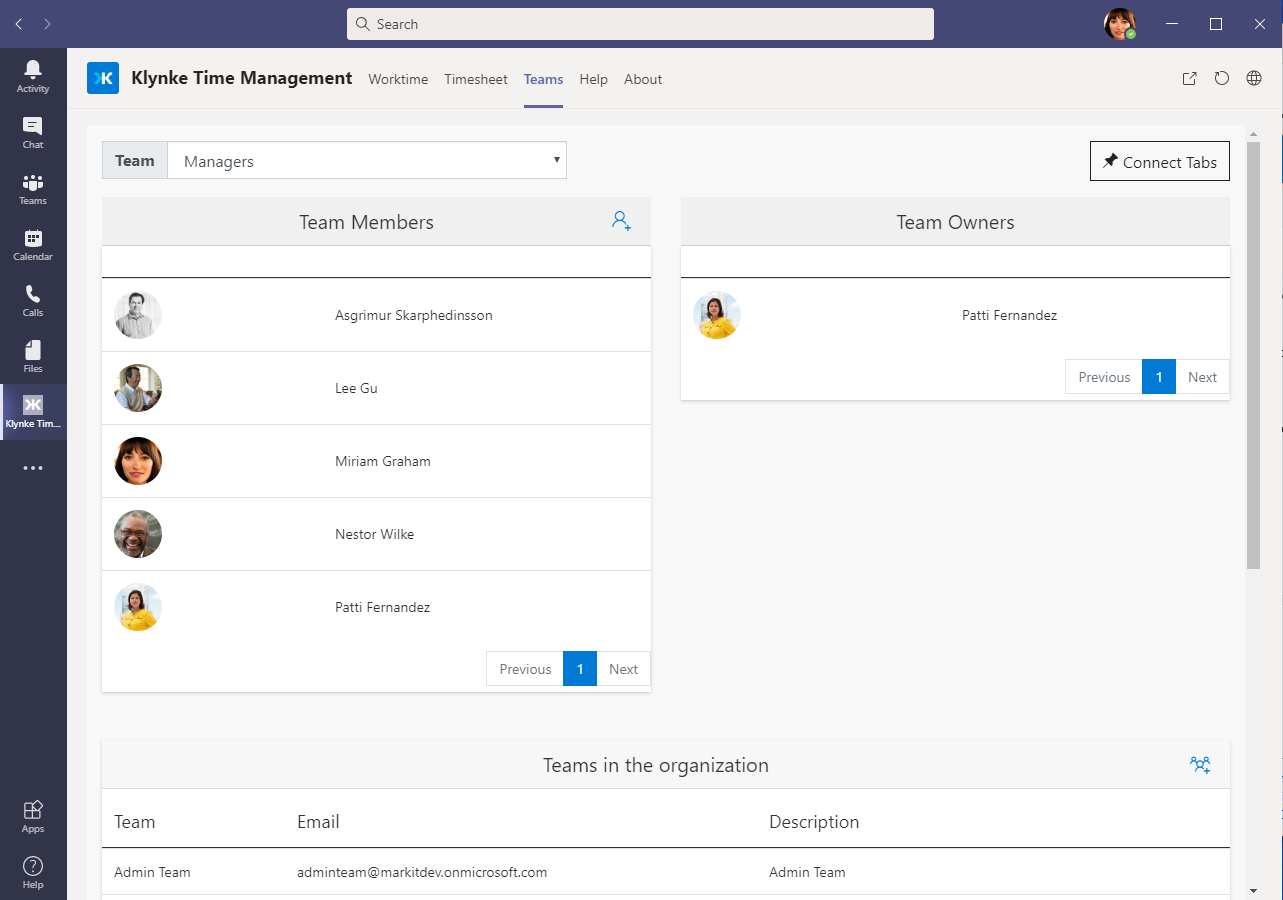The height and width of the screenshot is (900, 1283).
Task: Switch to the Worktime tab
Action: click(398, 79)
